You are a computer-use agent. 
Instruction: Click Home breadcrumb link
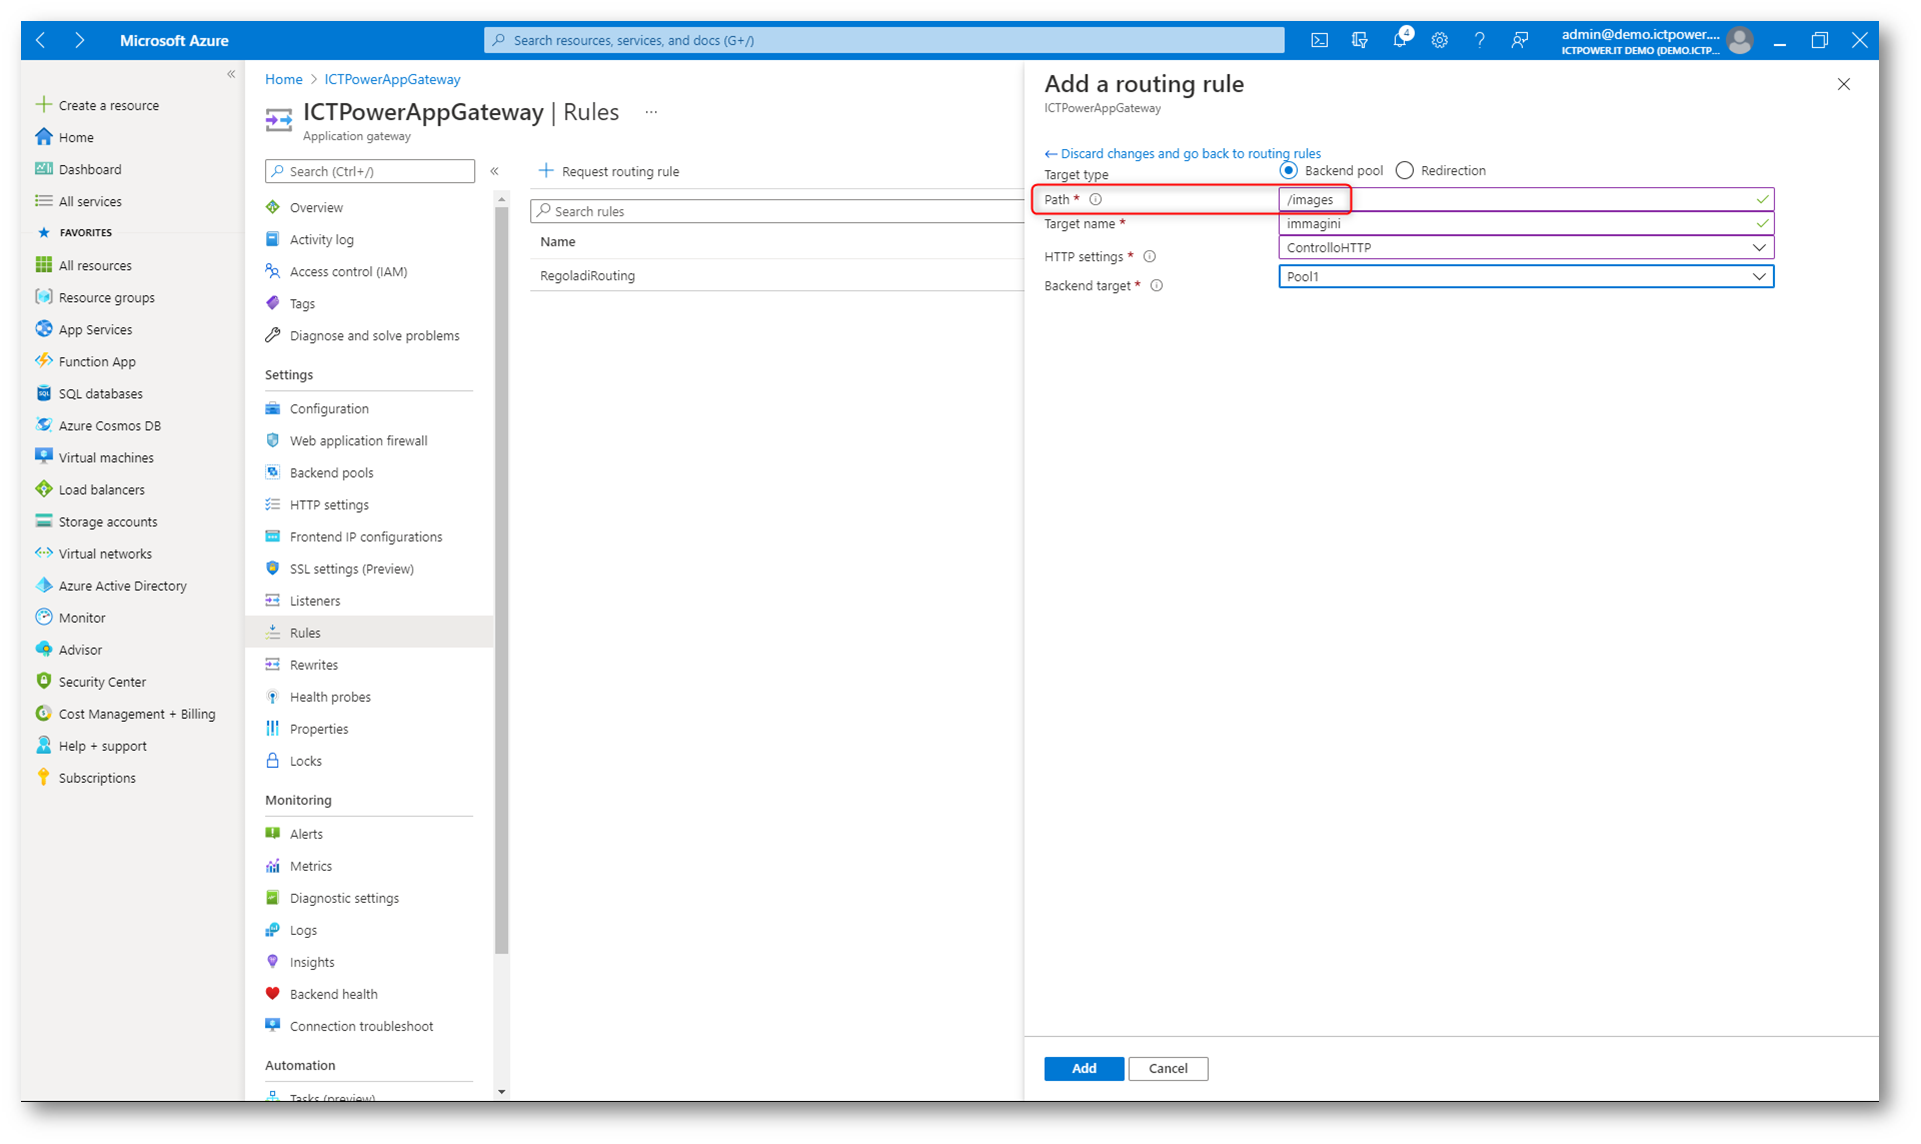pyautogui.click(x=283, y=79)
